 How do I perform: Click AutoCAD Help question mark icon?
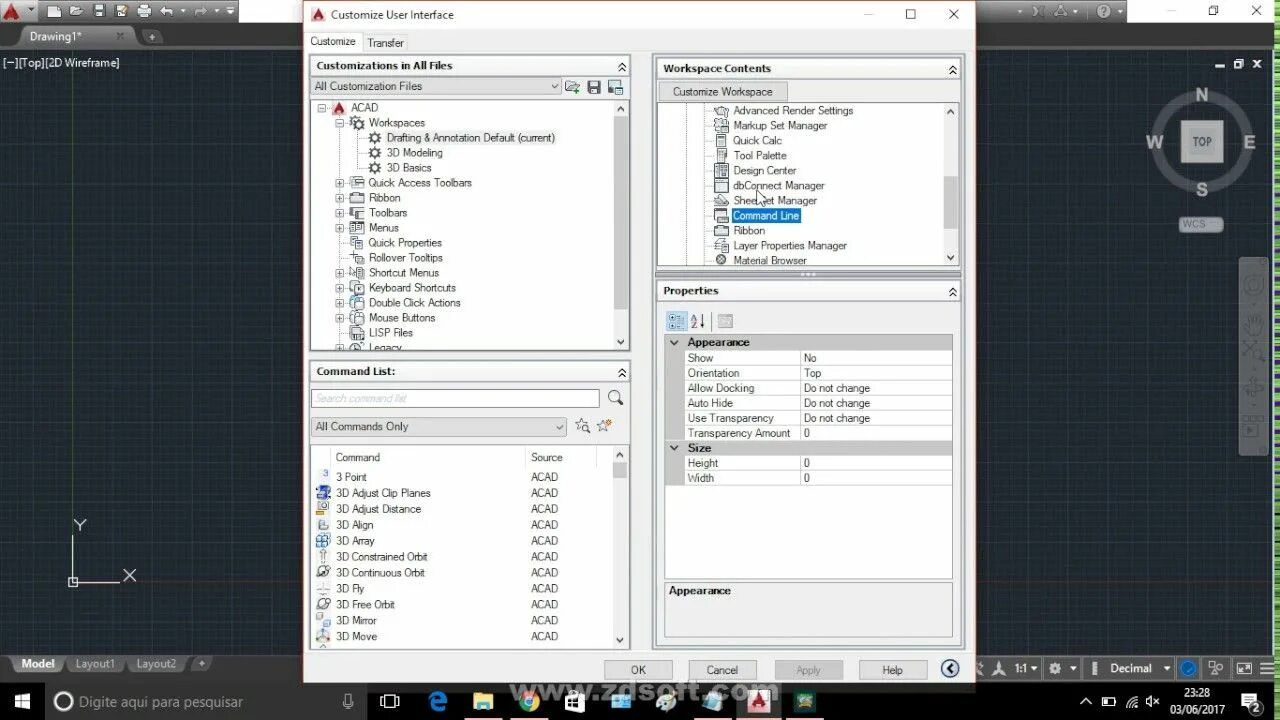(x=1104, y=12)
